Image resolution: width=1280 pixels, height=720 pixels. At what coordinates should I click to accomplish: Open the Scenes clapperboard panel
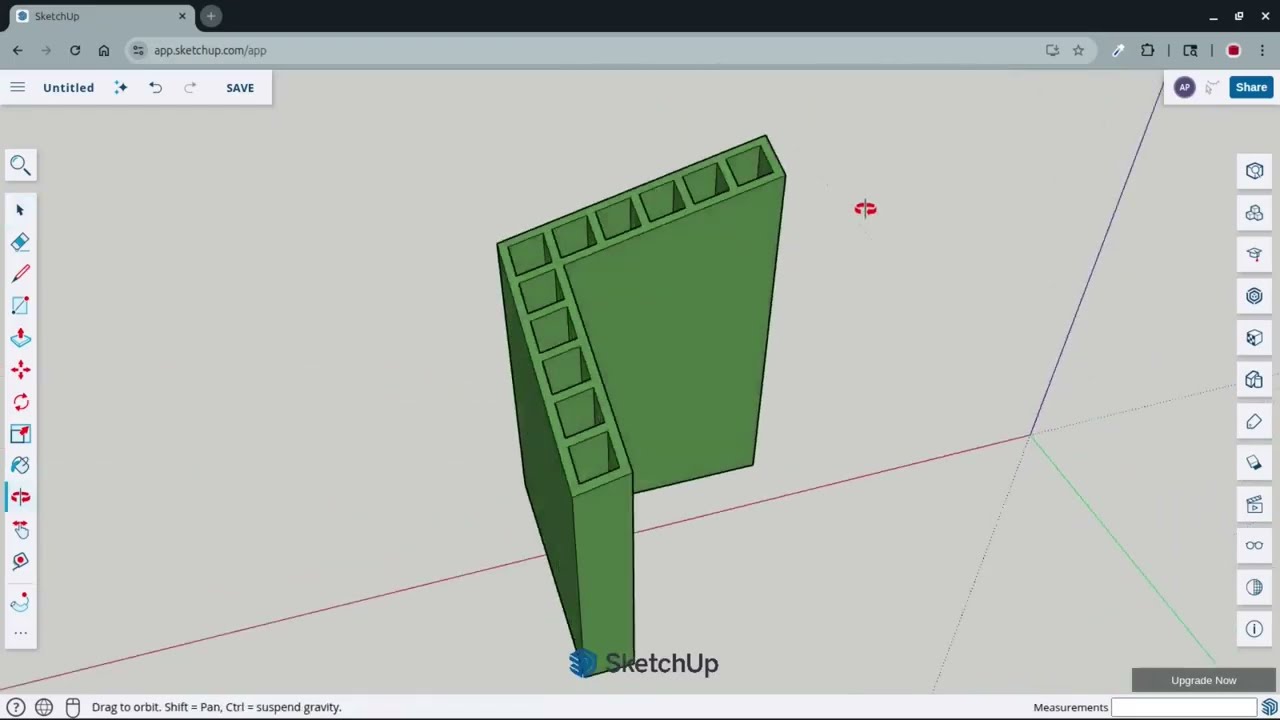click(x=1254, y=505)
